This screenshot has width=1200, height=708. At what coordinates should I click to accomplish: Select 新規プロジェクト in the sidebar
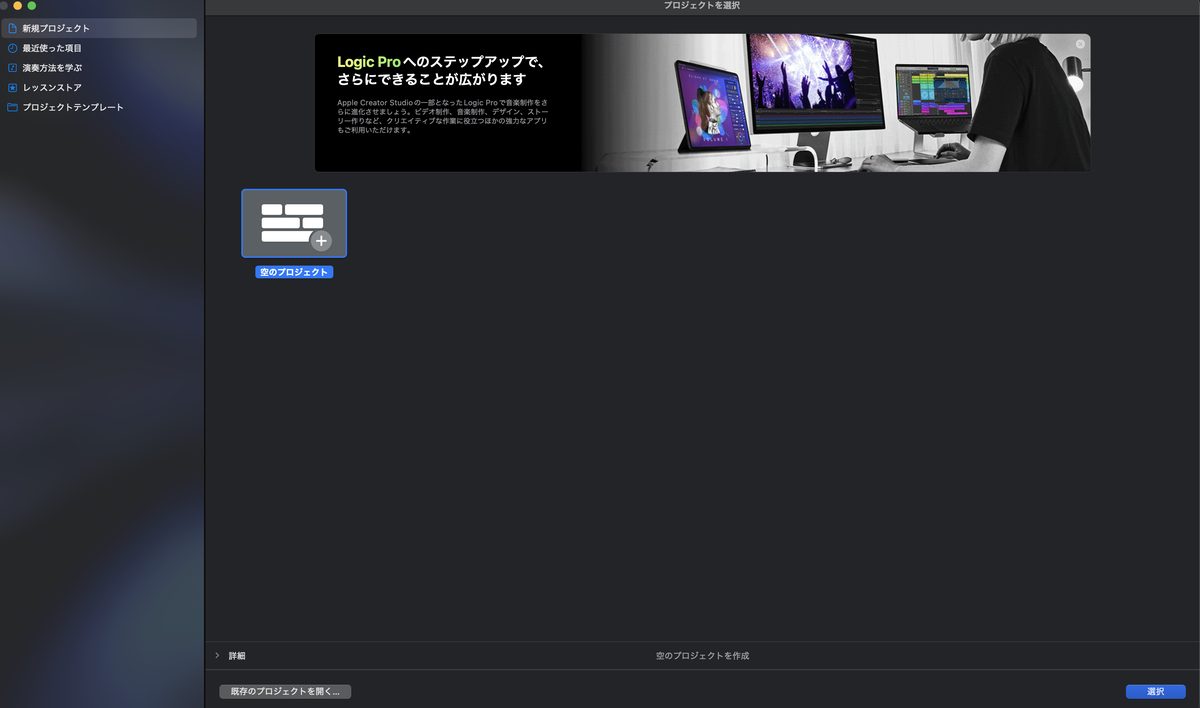coord(99,28)
